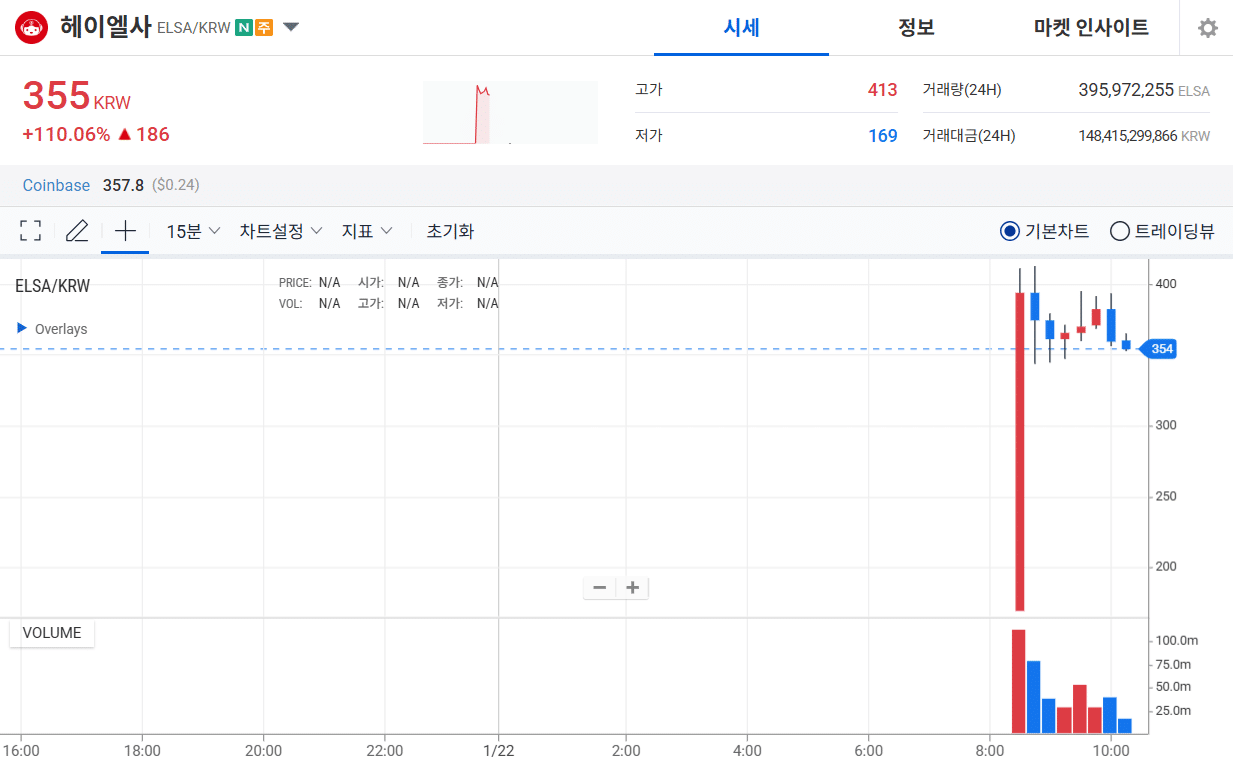Click the 169 low price value
Viewport: 1233px width, 769px height.
point(882,136)
